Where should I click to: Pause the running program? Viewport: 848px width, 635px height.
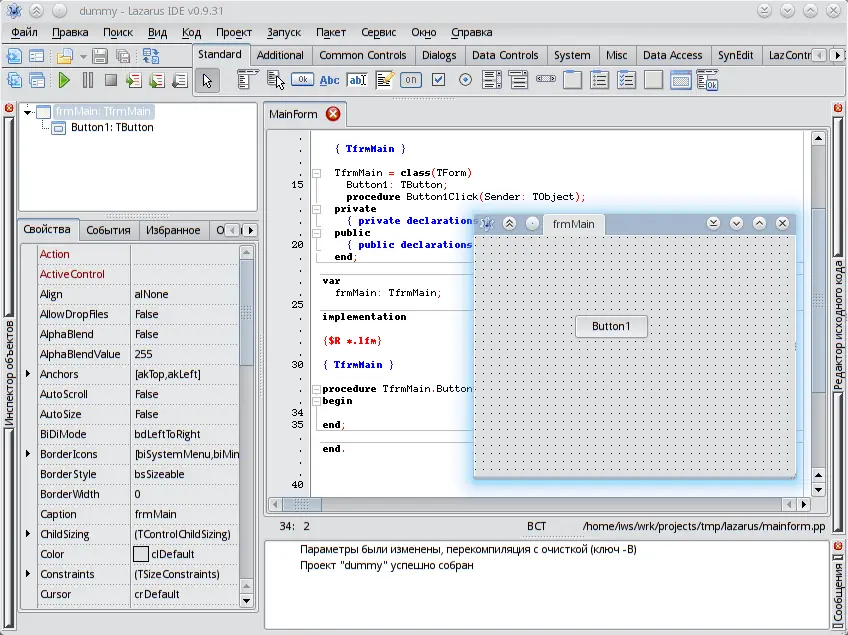point(88,81)
